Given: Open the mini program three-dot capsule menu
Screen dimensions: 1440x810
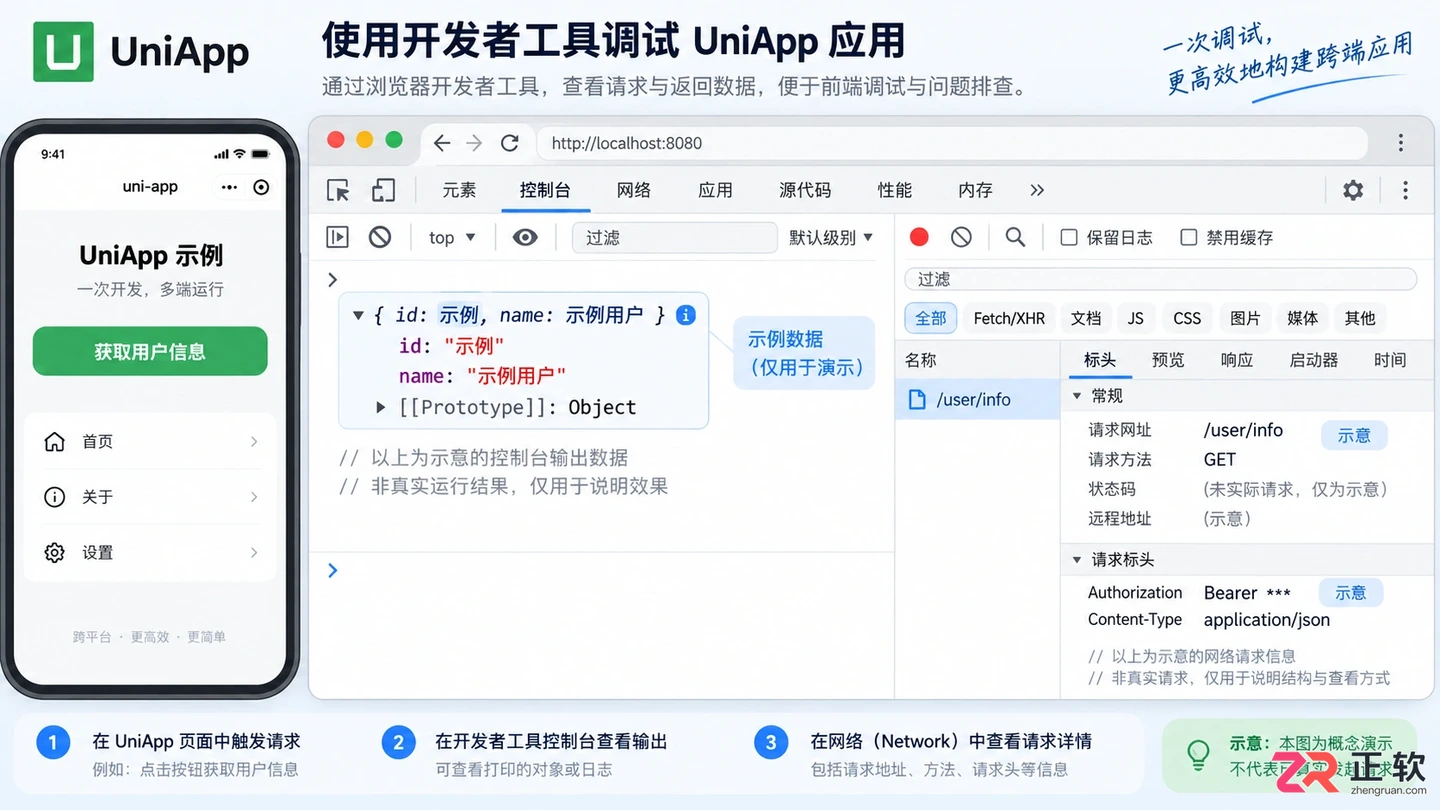Looking at the screenshot, I should click(x=230, y=187).
